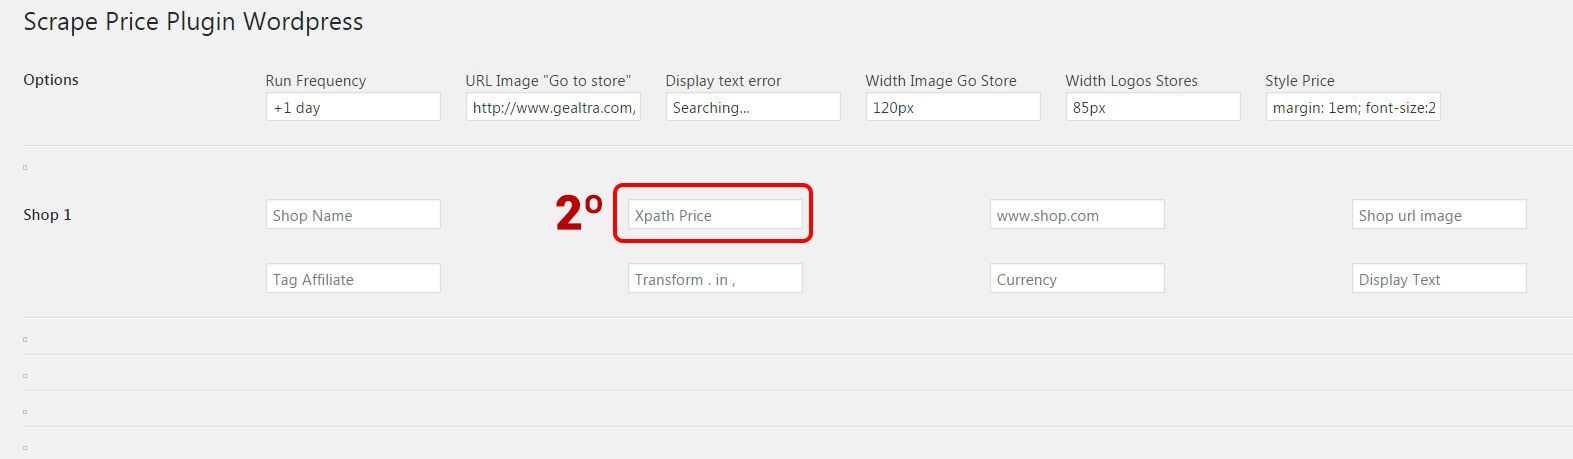Click the Run Frequency input field
The width and height of the screenshot is (1573, 459).
[x=353, y=107]
